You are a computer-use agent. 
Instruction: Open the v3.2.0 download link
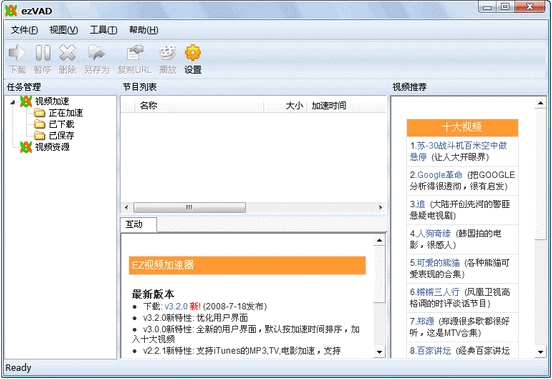(x=176, y=307)
